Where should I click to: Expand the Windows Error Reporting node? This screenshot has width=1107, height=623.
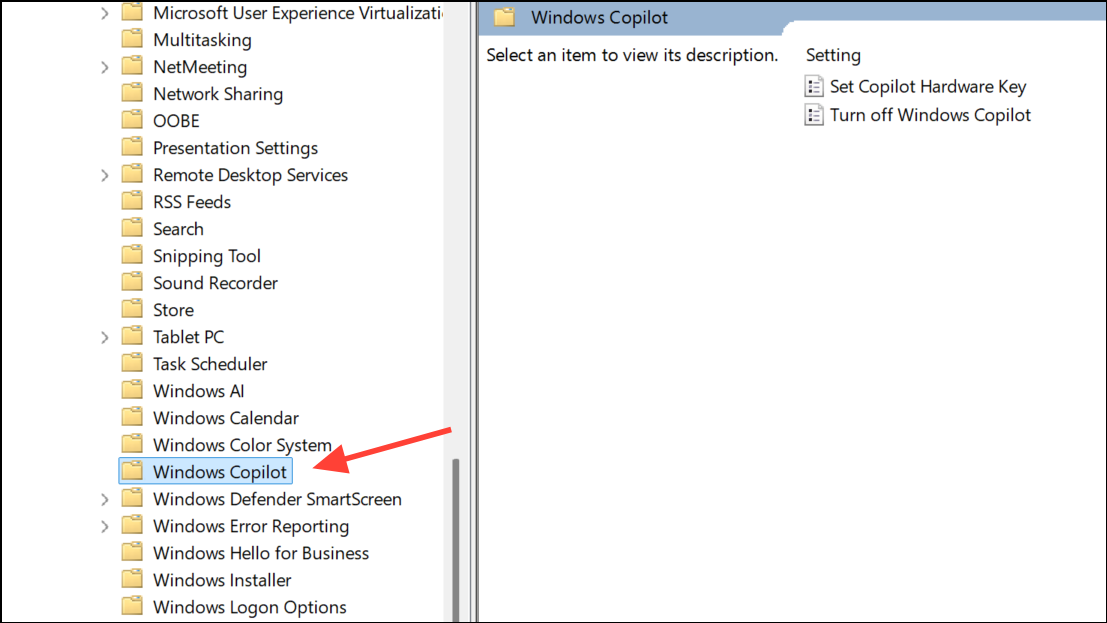tap(105, 526)
